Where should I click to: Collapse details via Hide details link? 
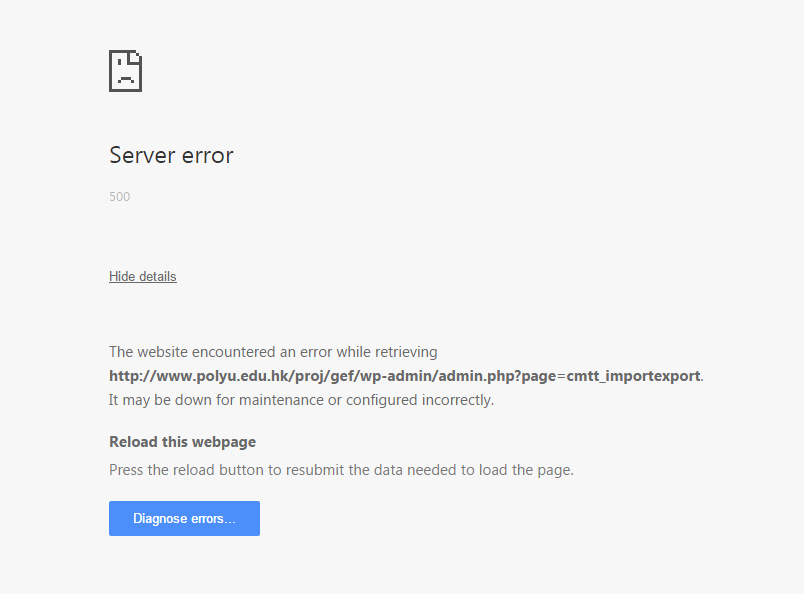pyautogui.click(x=143, y=276)
